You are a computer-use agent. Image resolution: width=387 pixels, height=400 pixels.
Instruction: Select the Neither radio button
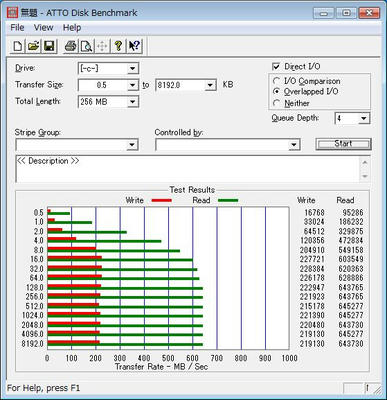pos(276,103)
